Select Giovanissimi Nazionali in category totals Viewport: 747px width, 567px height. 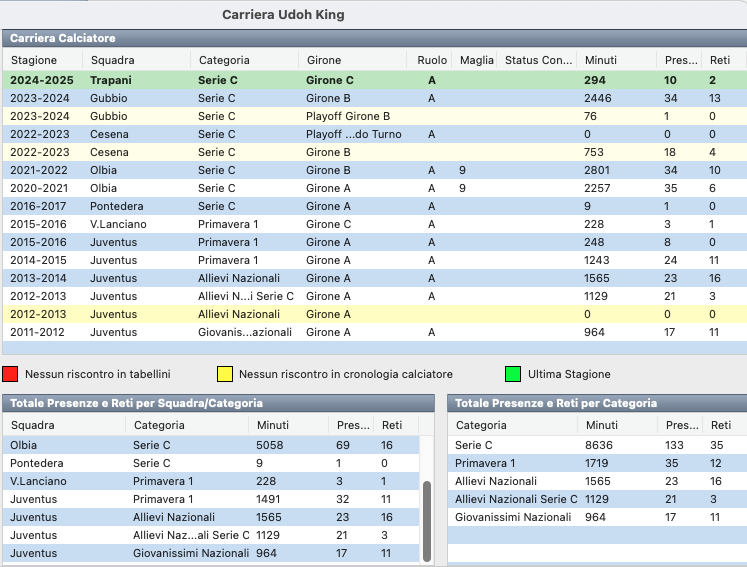click(x=590, y=517)
